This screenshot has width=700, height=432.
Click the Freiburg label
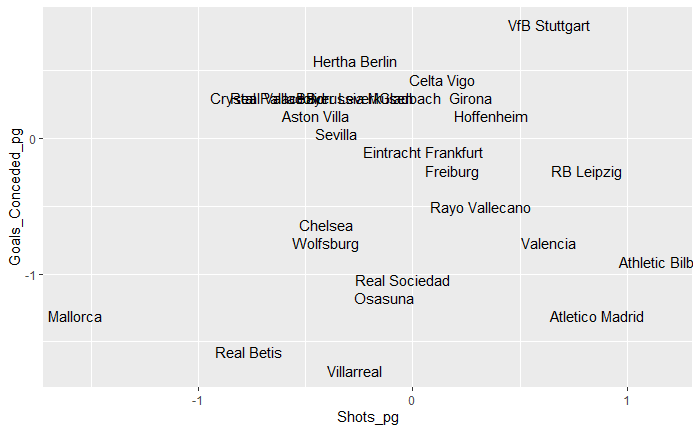coord(452,172)
